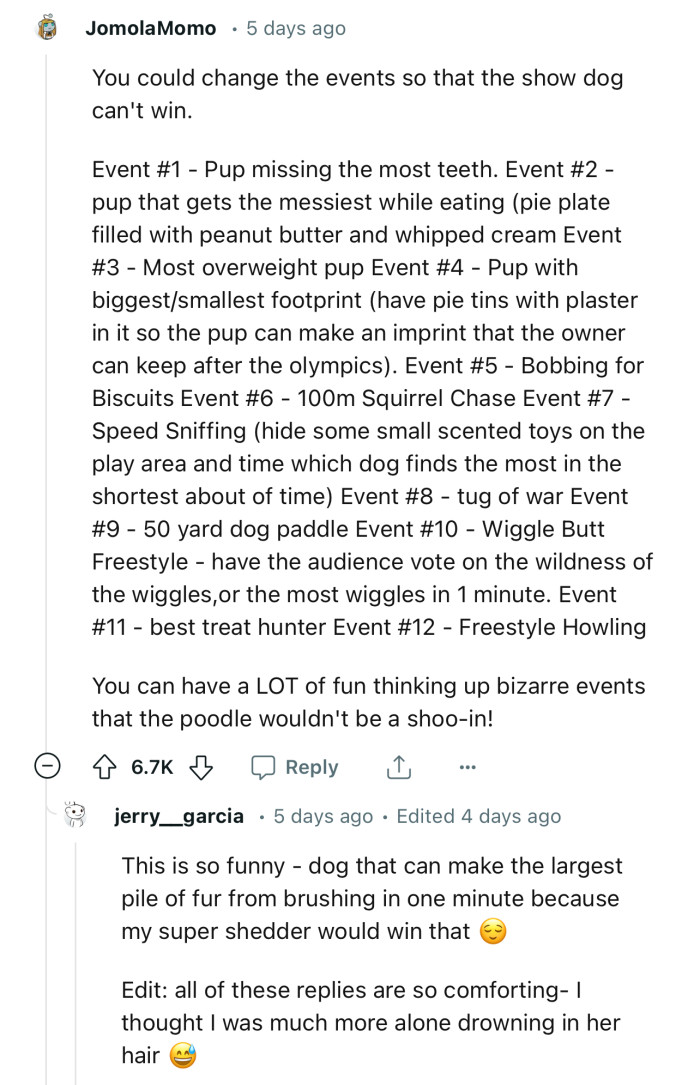Open JomolaMomo's profile via username
Image resolution: width=700 pixels, height=1085 pixels.
point(150,28)
